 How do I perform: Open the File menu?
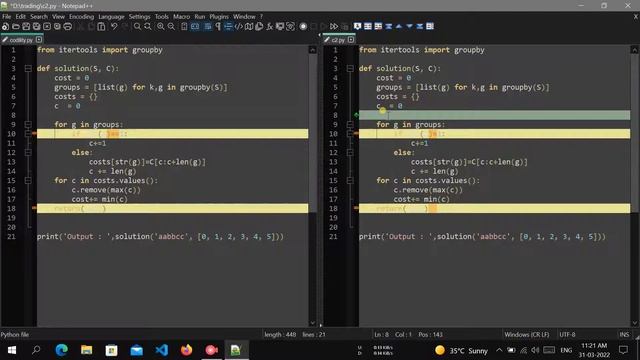point(7,17)
